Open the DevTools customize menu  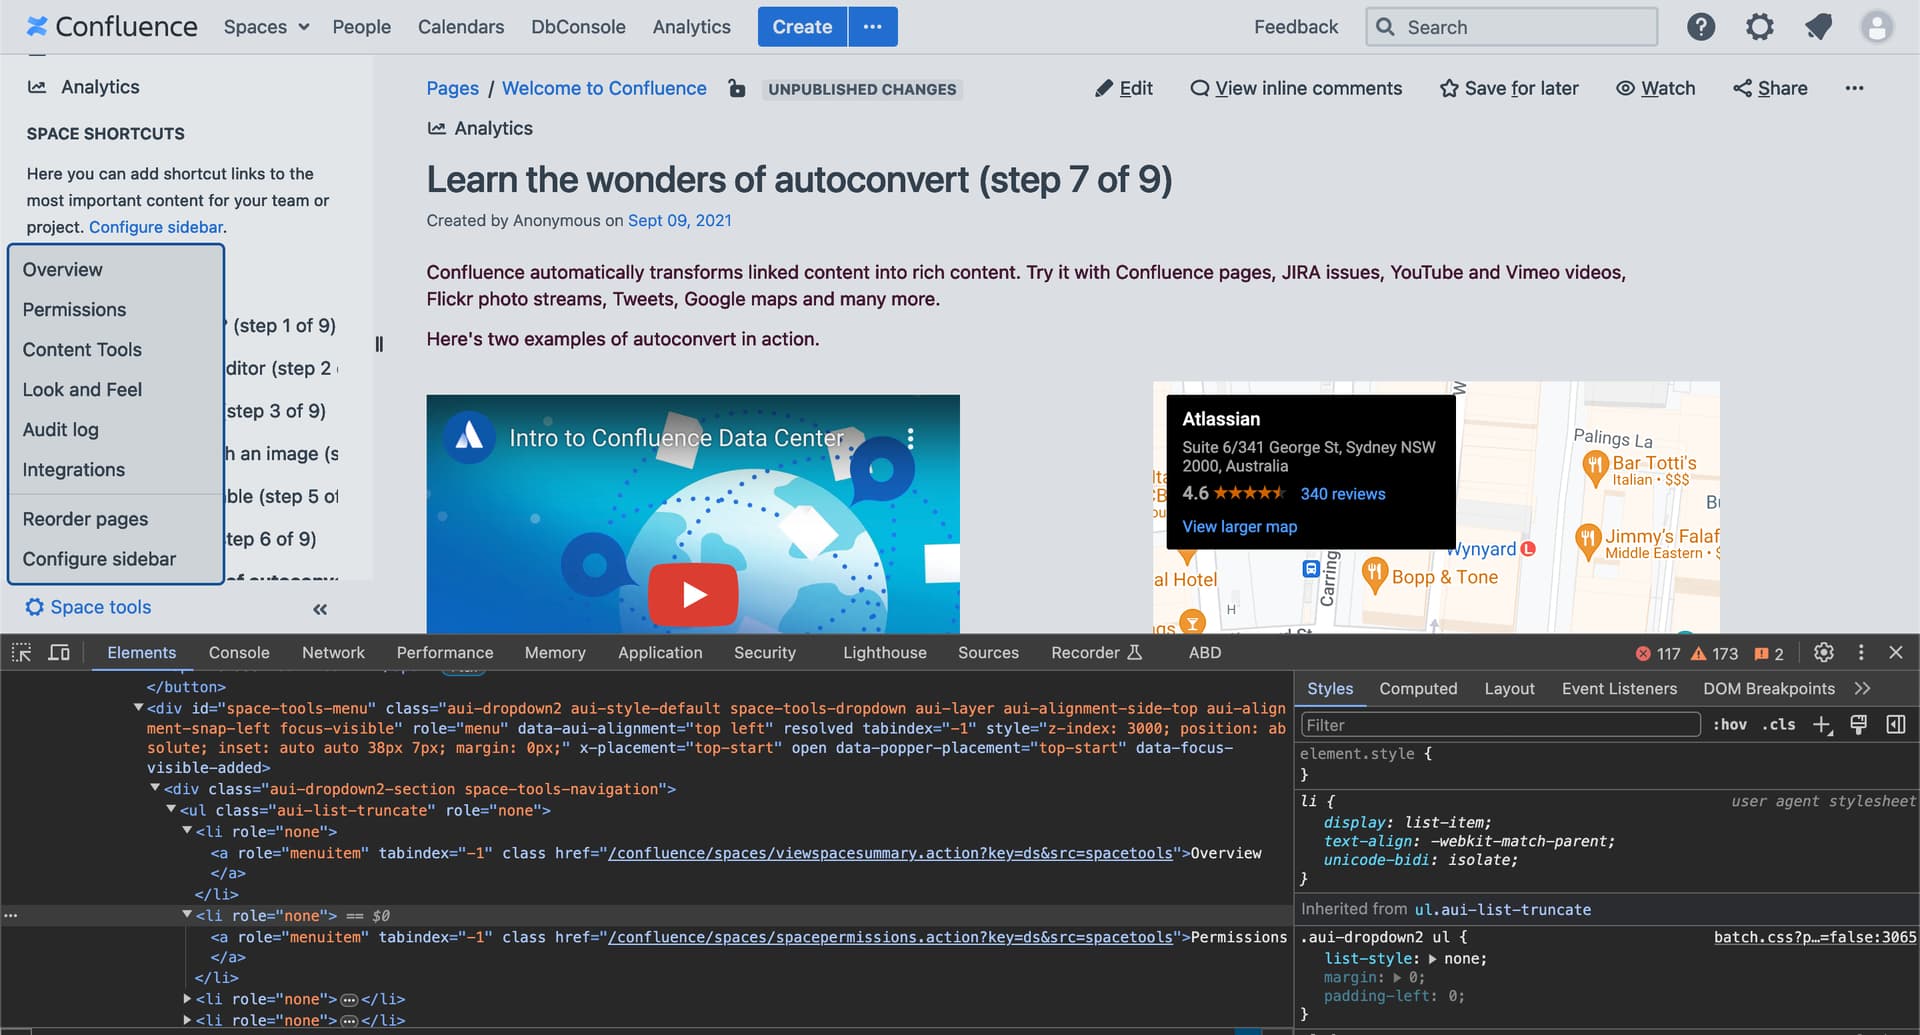[1861, 653]
